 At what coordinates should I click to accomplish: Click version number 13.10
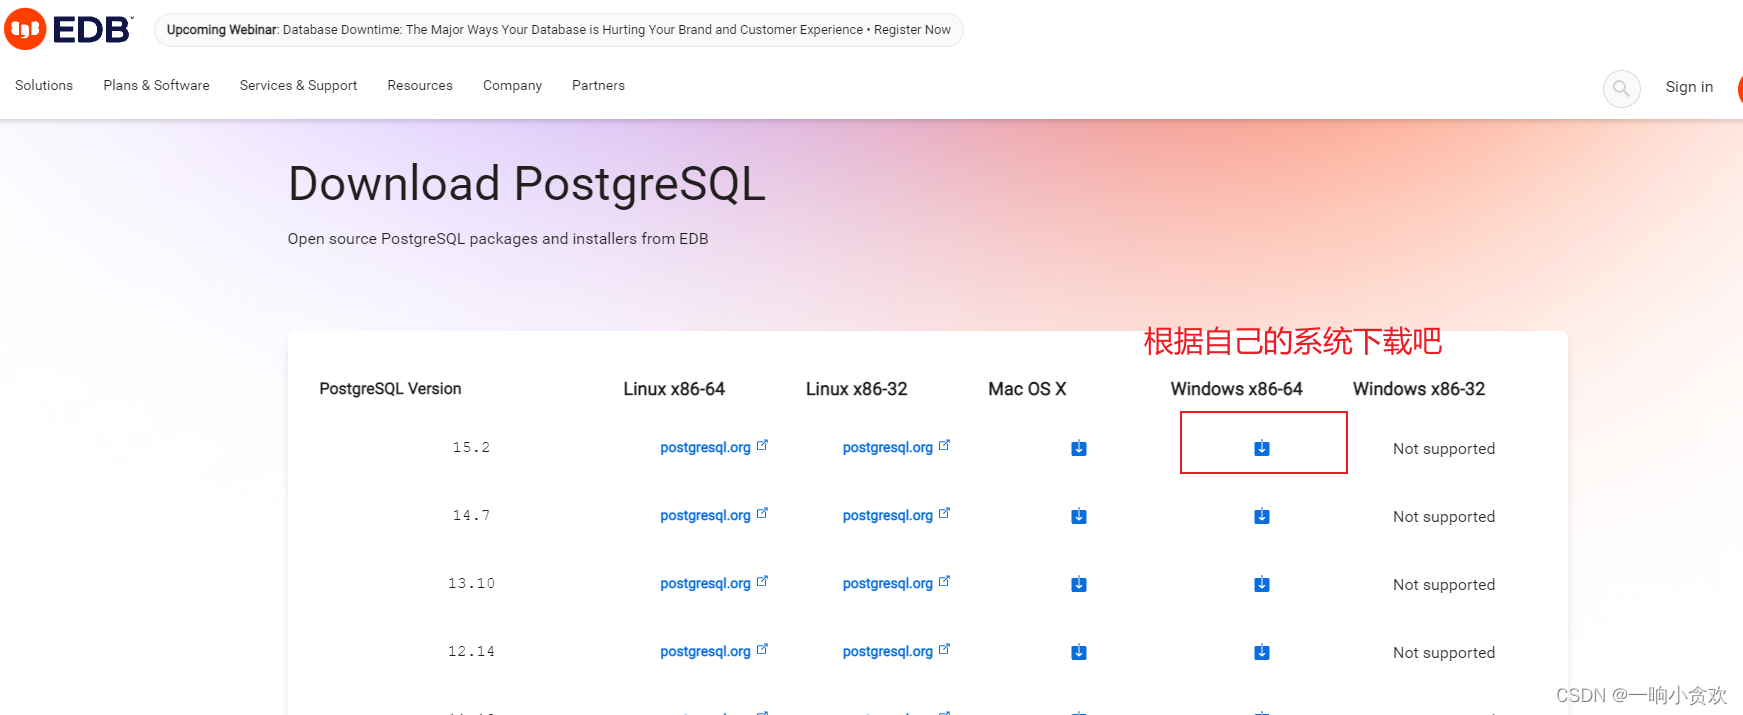click(471, 584)
